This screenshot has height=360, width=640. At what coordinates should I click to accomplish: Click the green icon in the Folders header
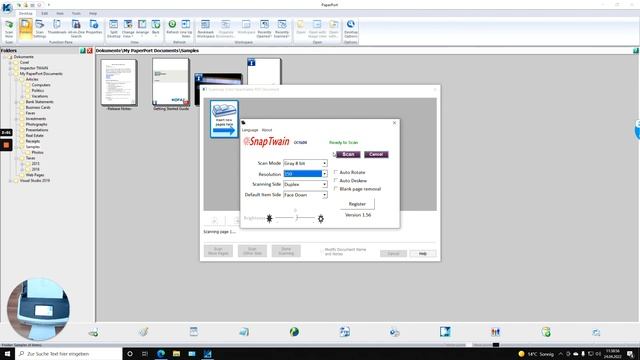click(83, 51)
